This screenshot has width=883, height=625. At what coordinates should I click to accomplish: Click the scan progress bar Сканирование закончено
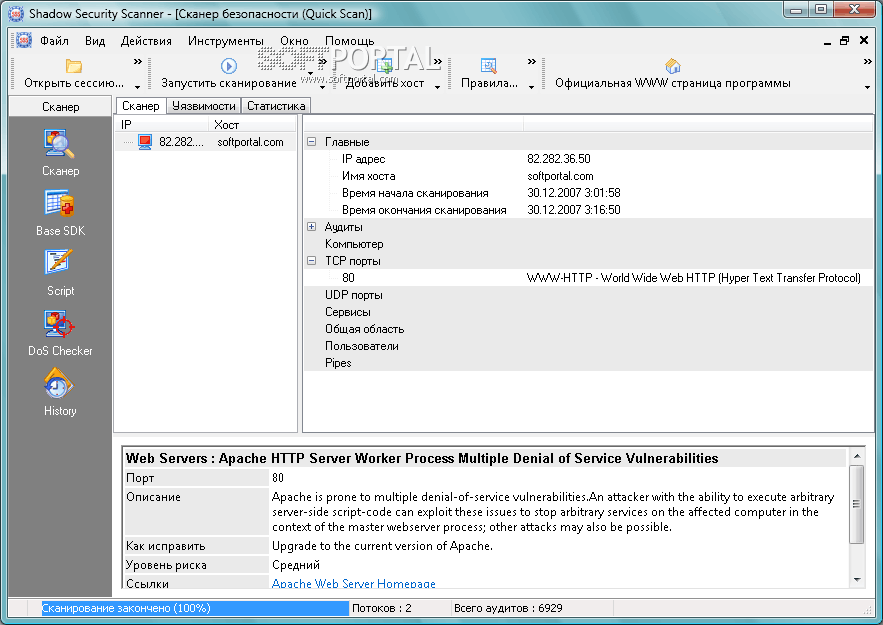[x=195, y=608]
